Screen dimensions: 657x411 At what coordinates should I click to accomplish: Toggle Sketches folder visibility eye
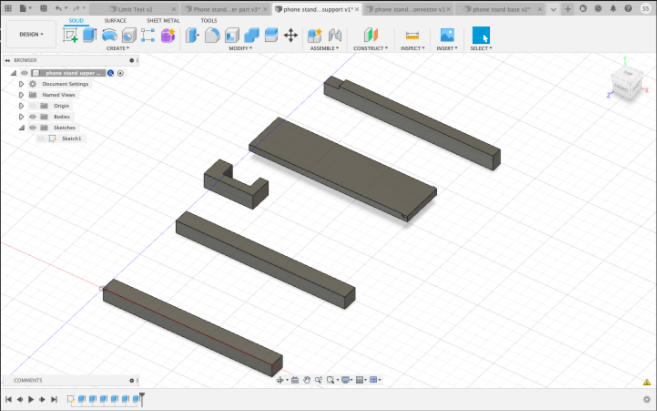(x=33, y=127)
